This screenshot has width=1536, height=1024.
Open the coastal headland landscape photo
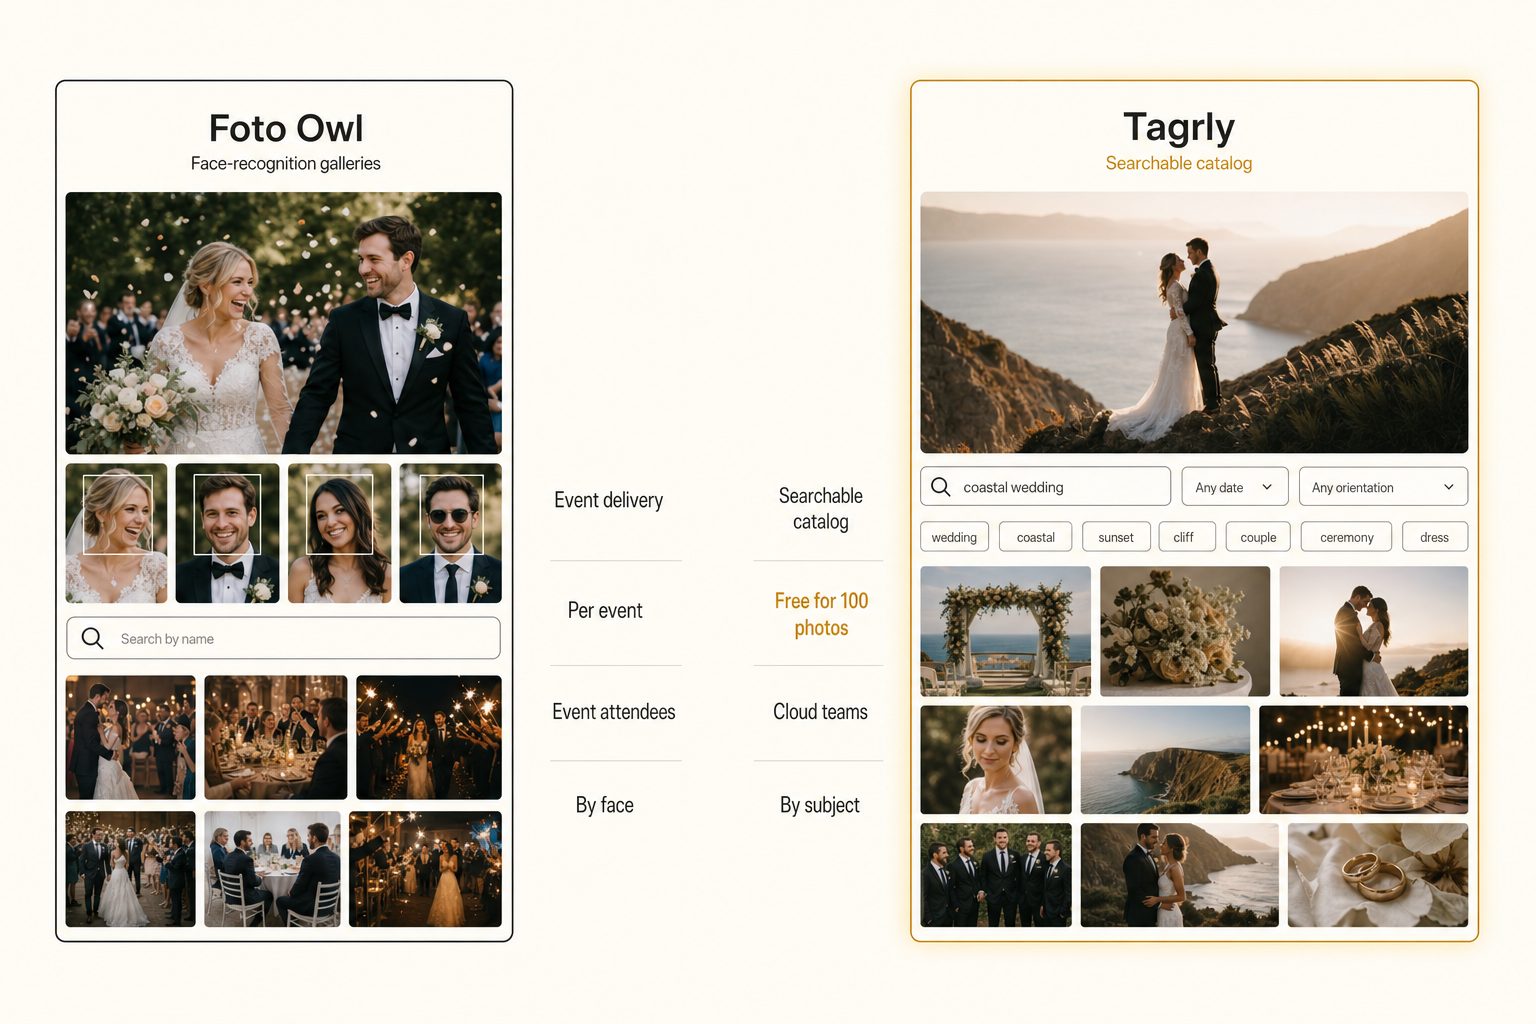pos(1165,760)
